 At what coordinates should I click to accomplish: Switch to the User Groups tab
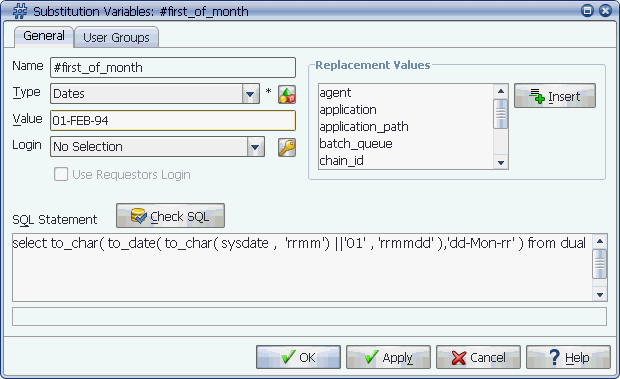tap(116, 38)
